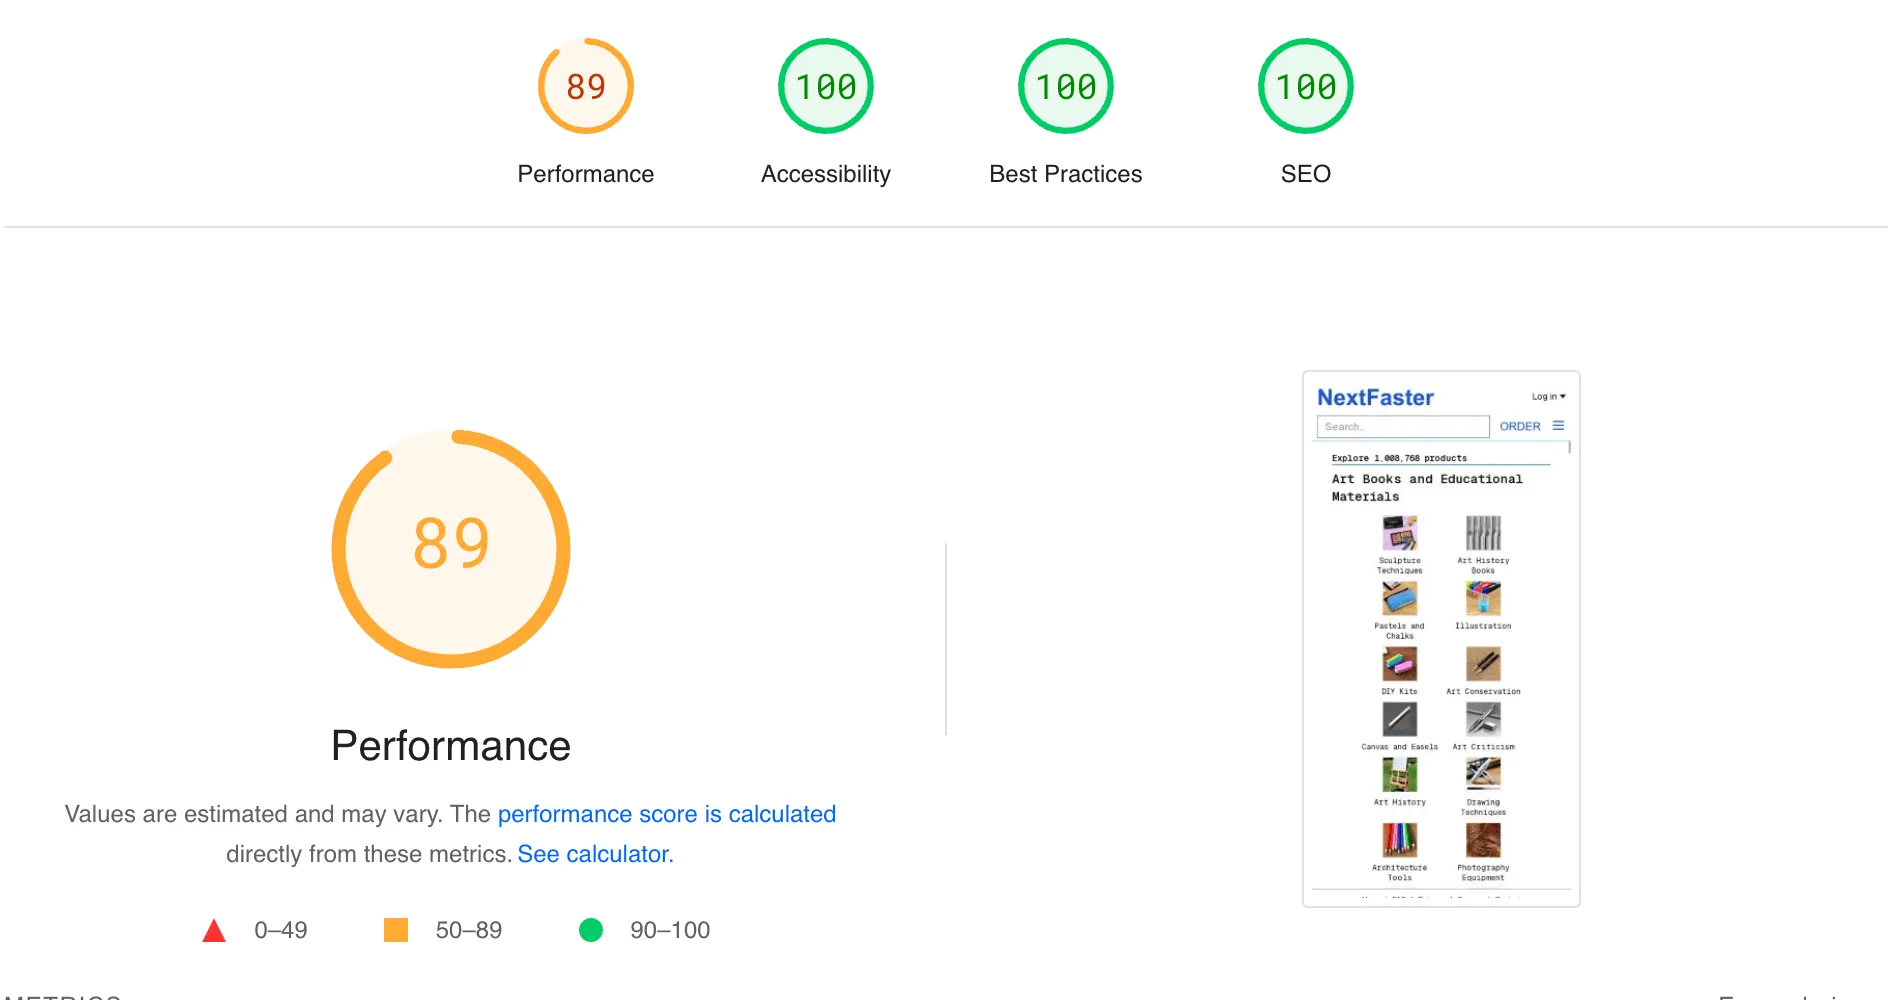The image size is (1900, 1000).
Task: Click the green 90–100 legend circle
Action: [592, 930]
